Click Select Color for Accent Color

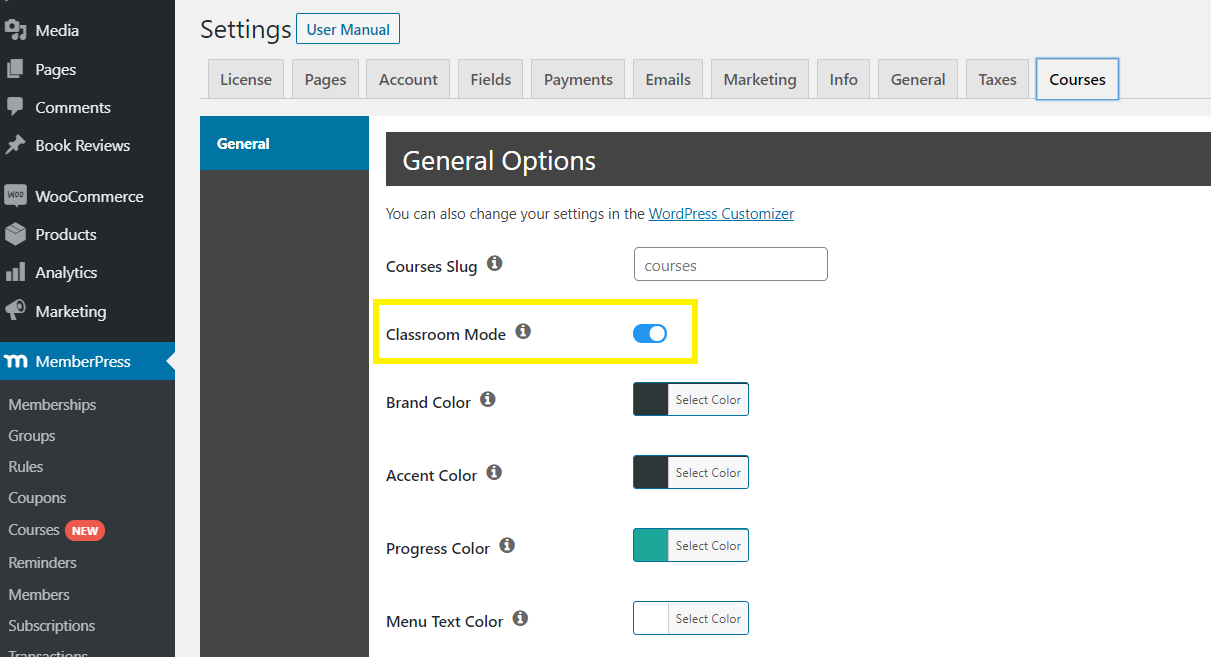(x=708, y=472)
